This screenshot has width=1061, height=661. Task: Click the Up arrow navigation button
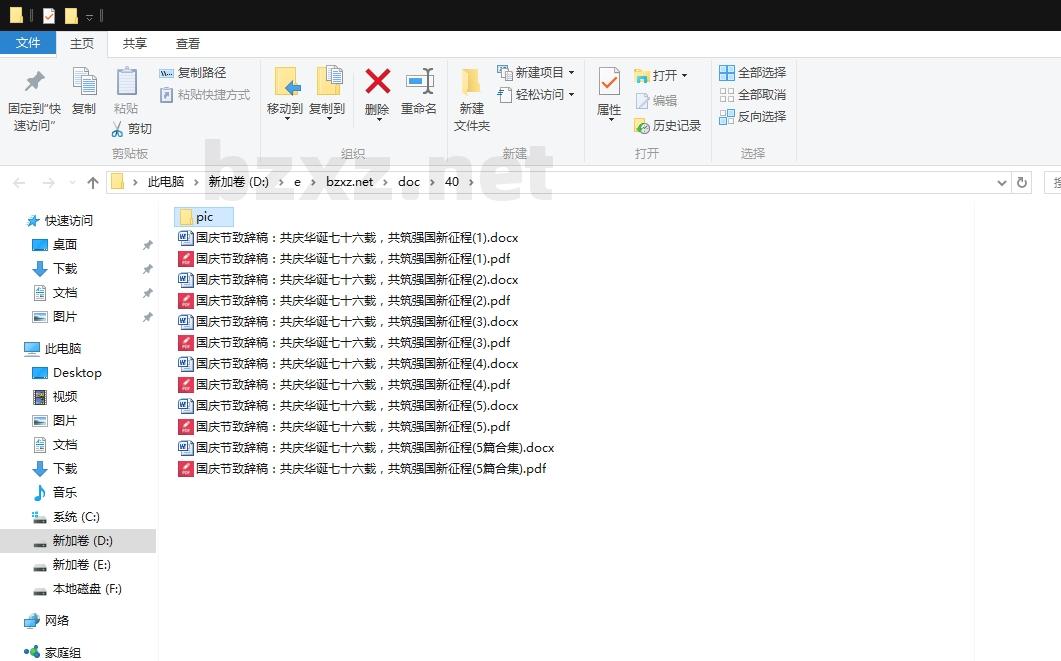click(93, 182)
